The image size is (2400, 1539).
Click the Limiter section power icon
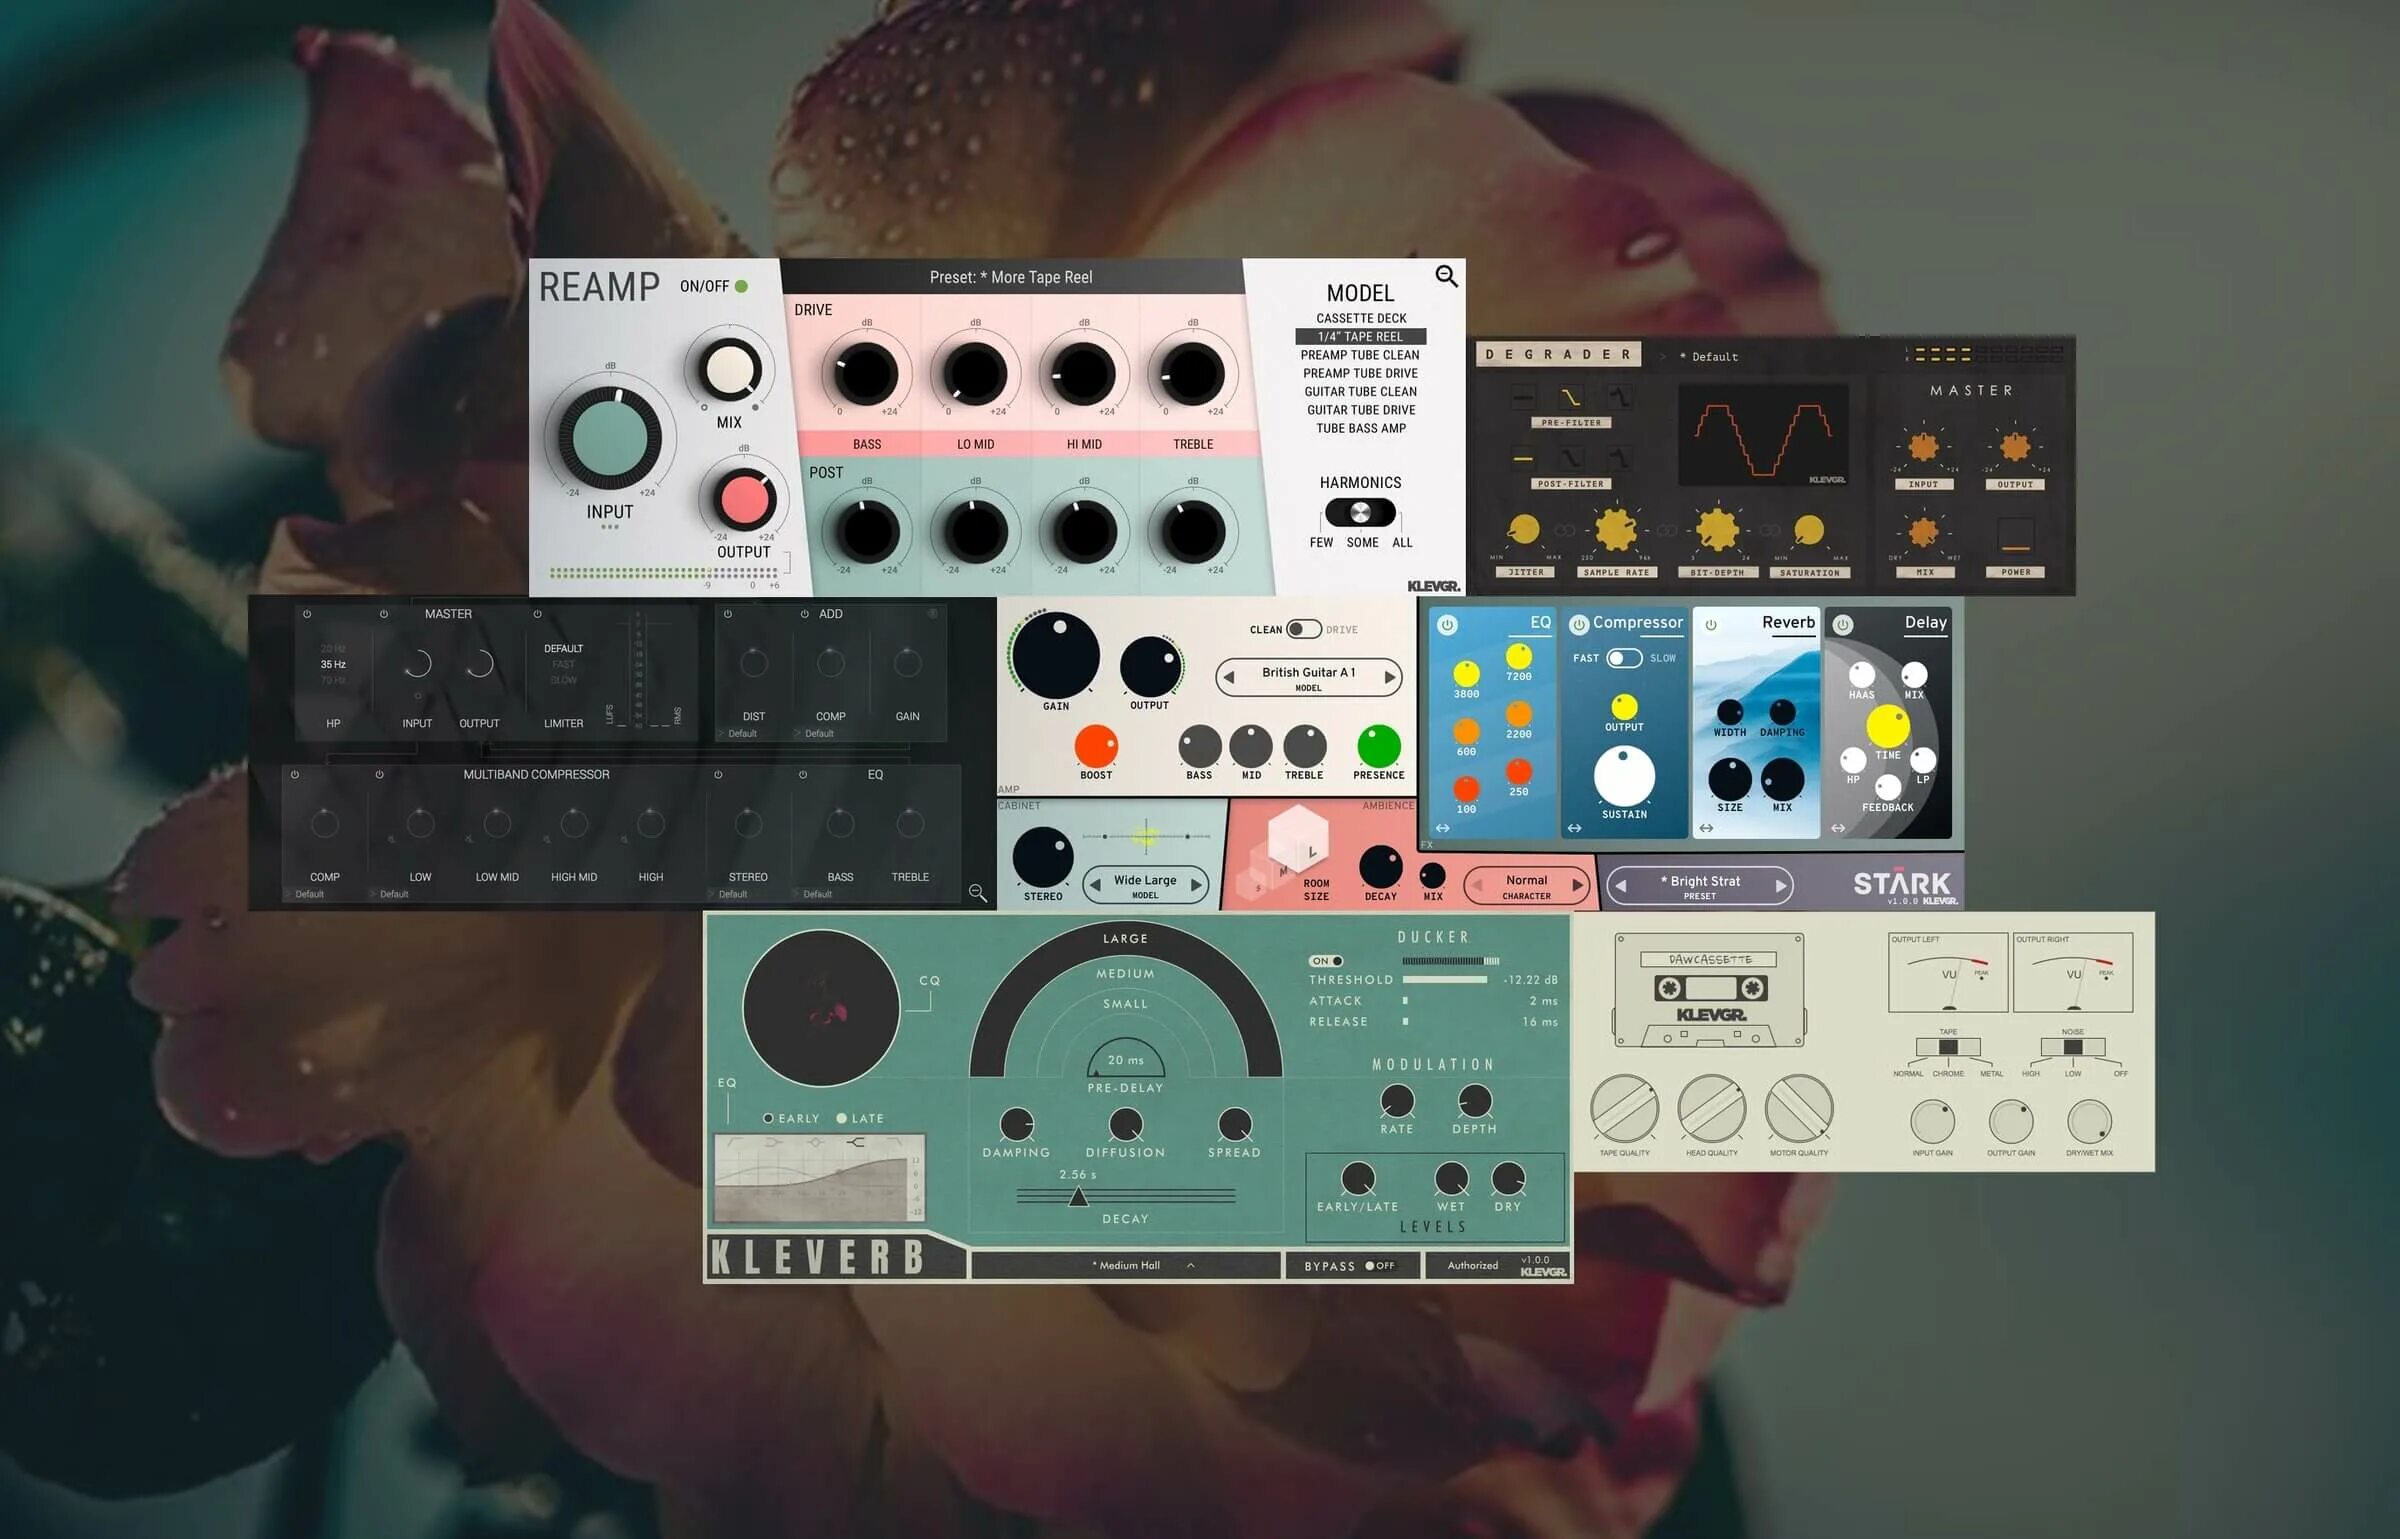point(537,614)
